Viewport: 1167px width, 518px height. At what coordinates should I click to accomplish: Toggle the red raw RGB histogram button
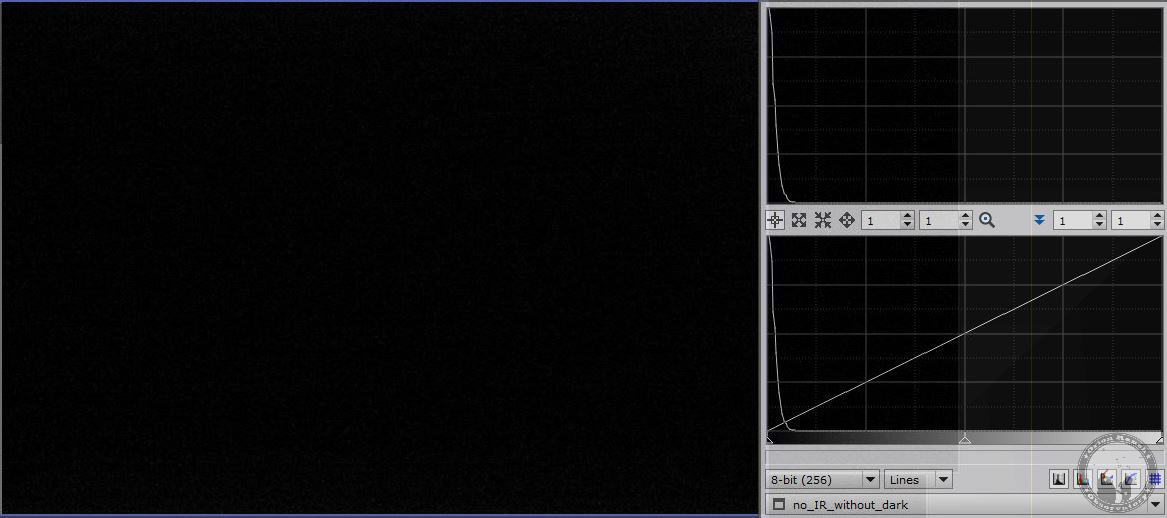[1083, 480]
